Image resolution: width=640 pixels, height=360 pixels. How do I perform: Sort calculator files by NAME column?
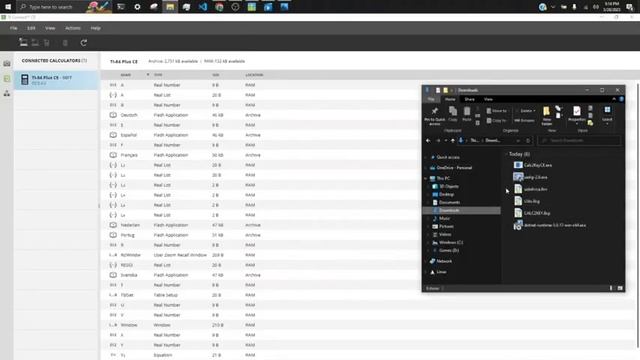(126, 75)
